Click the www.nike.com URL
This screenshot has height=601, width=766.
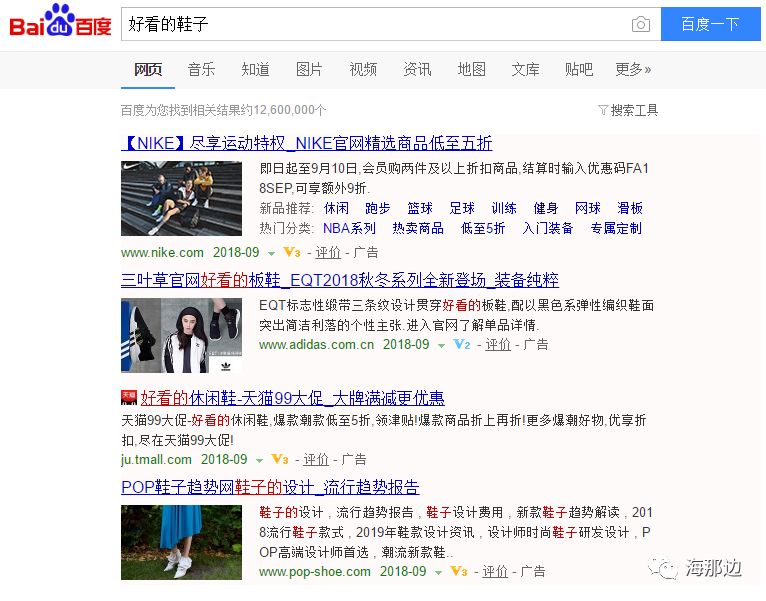(x=162, y=253)
